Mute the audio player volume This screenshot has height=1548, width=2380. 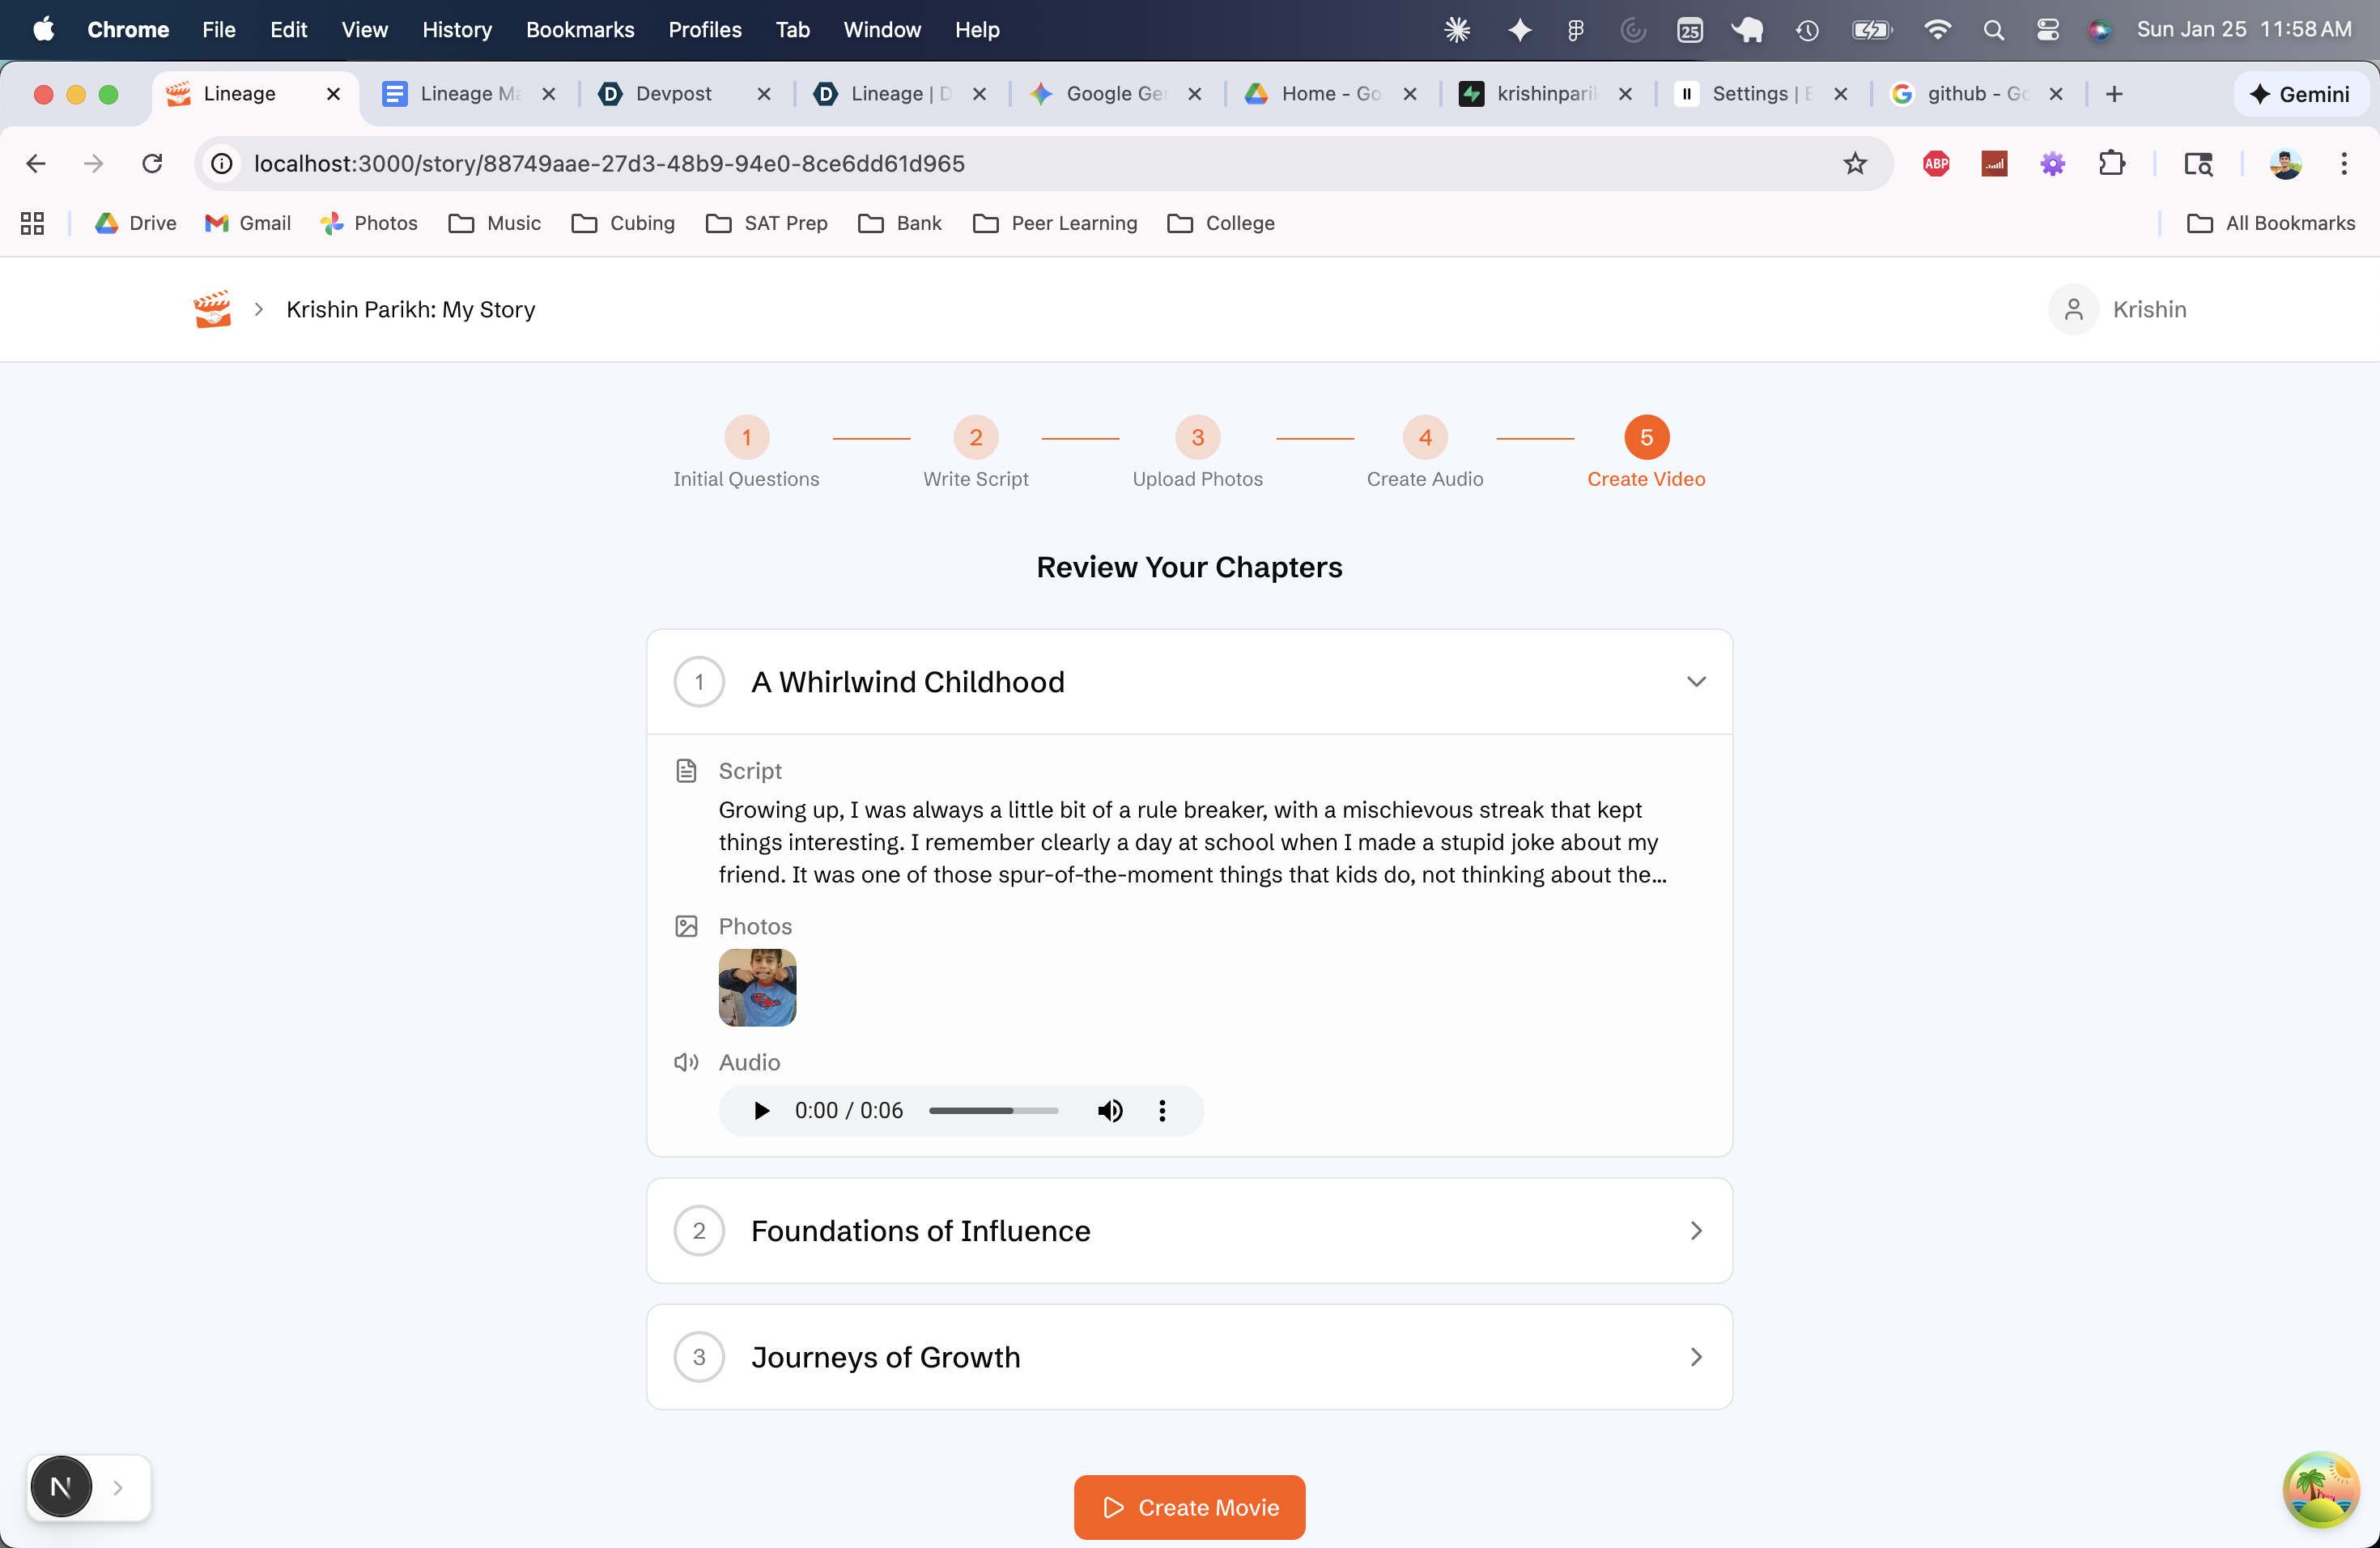coord(1110,1110)
